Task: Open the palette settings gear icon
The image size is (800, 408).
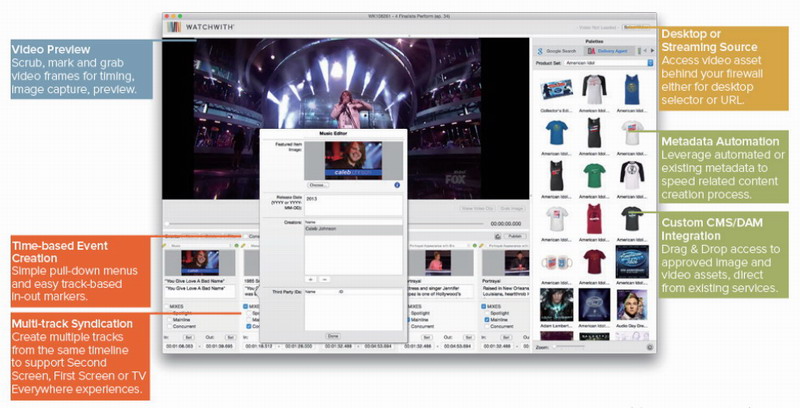Action: point(649,347)
